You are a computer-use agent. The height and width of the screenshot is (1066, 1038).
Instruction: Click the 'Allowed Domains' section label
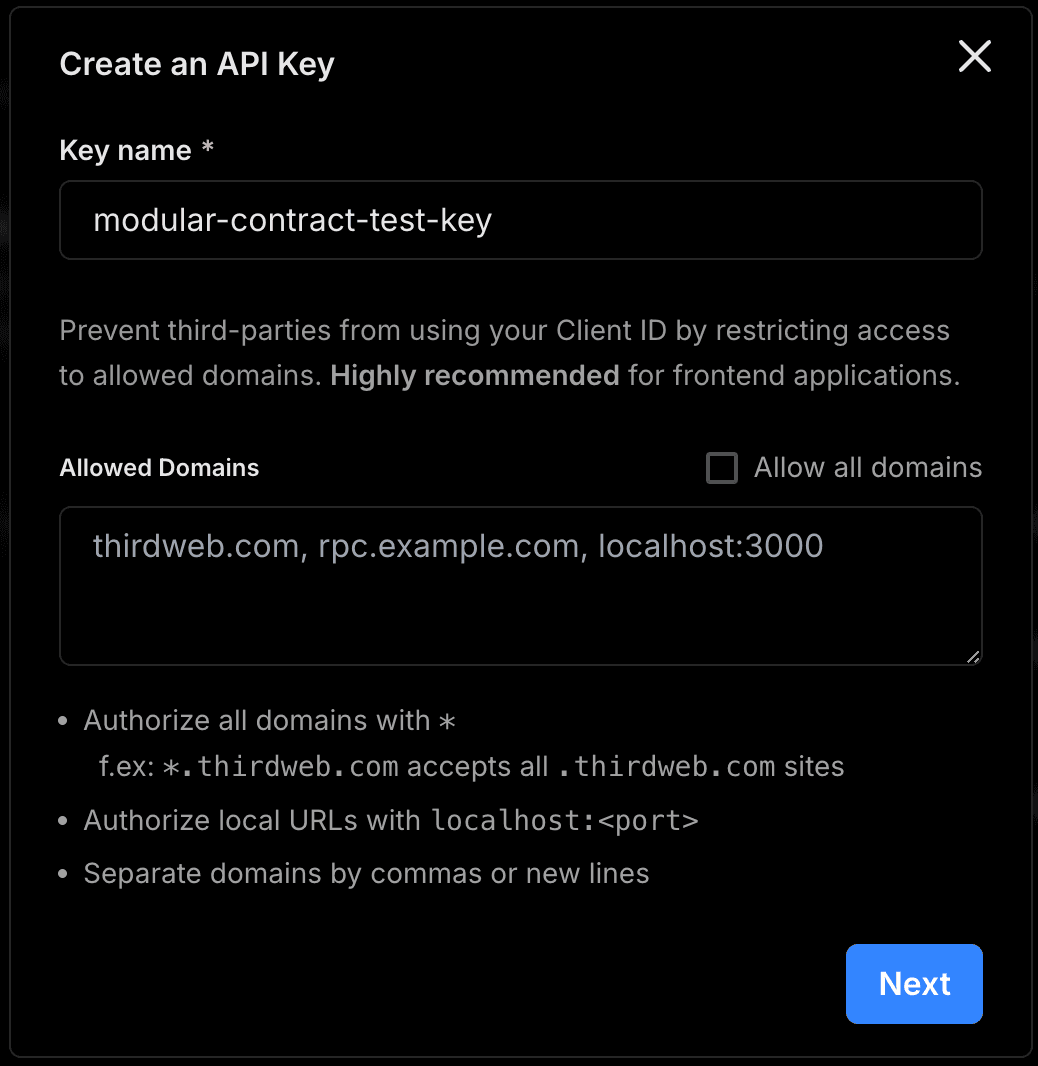(x=159, y=468)
